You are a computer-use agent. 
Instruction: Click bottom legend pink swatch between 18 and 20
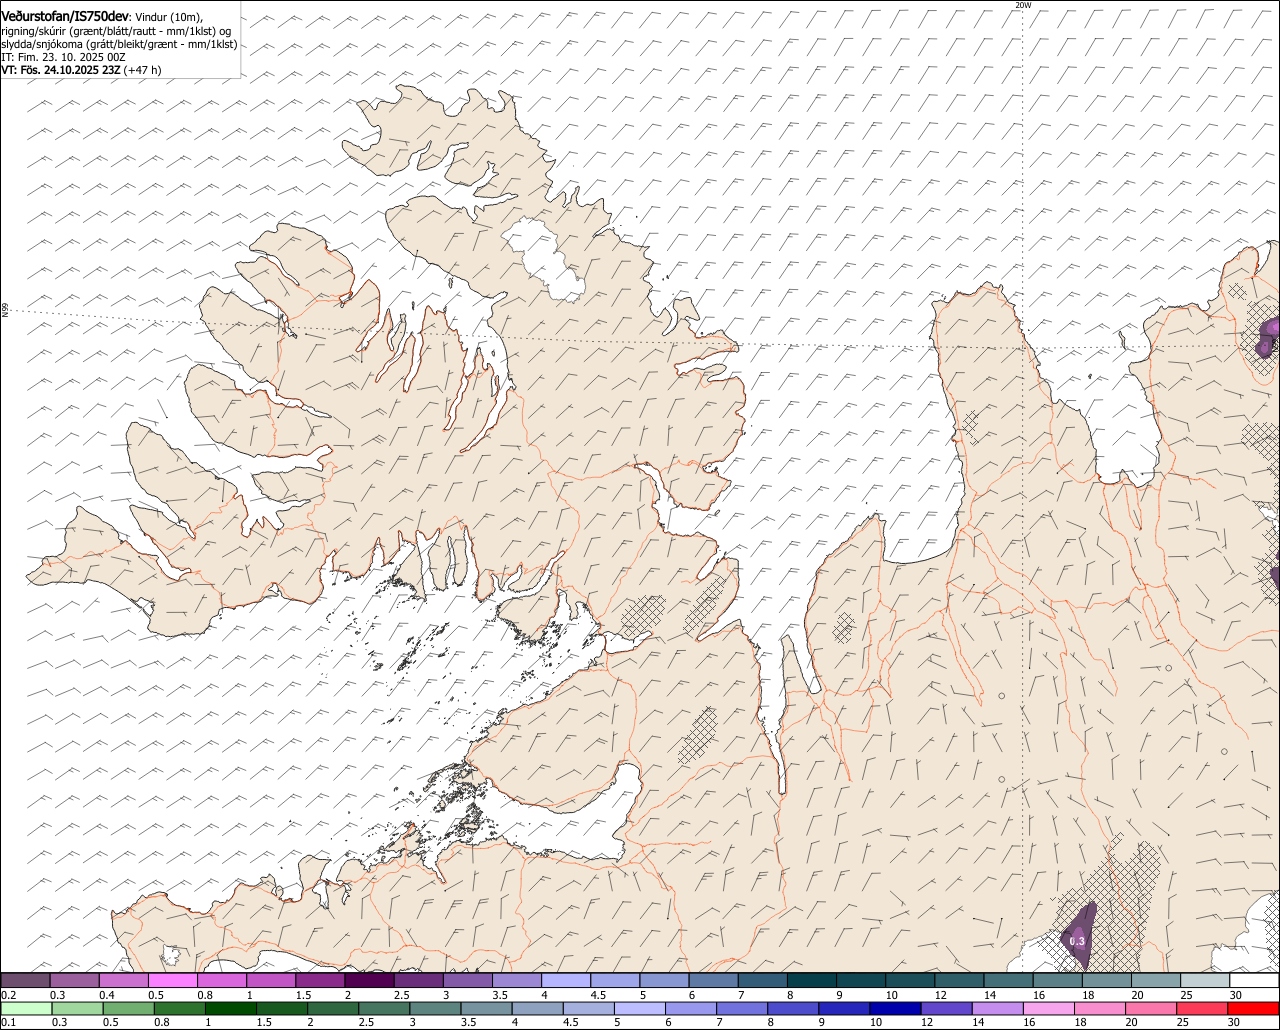click(x=1101, y=1009)
